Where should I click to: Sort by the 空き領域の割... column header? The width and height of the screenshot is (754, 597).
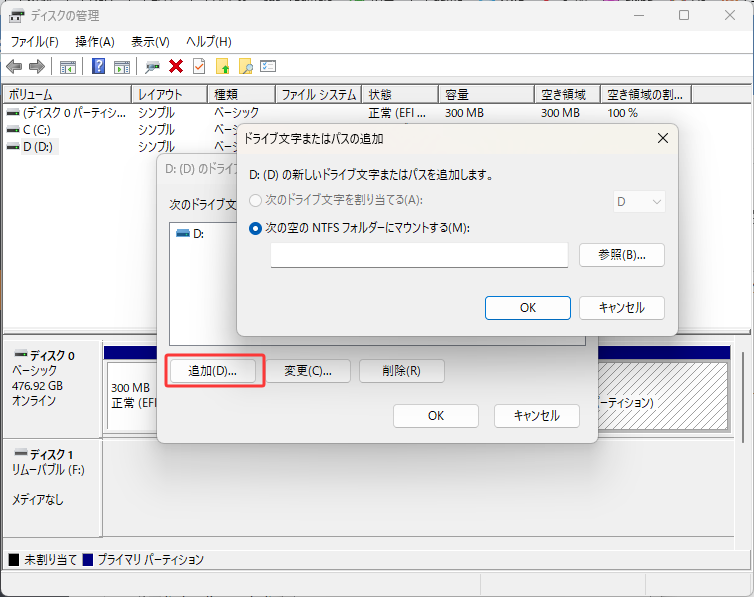click(646, 95)
